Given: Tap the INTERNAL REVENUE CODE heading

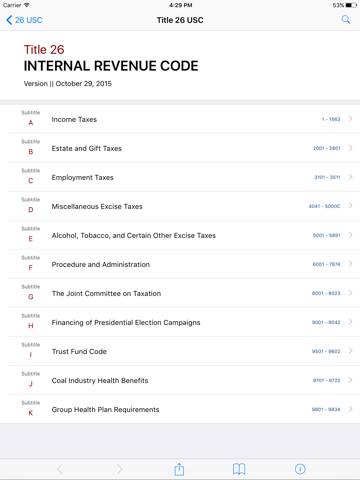Looking at the screenshot, I should (x=111, y=66).
